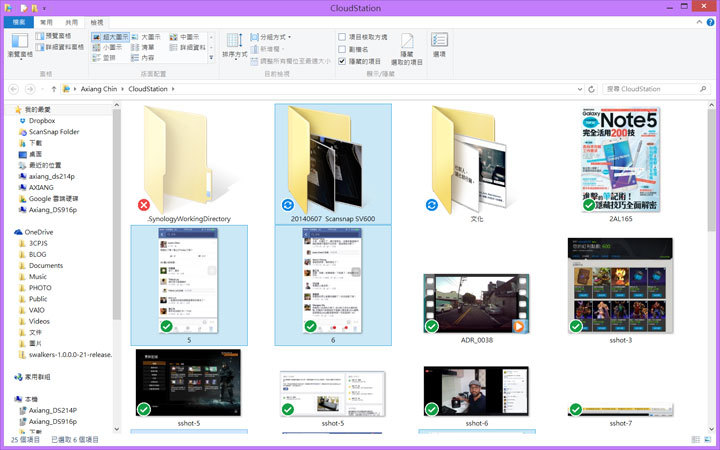Screen dimensions: 720x450
Task: Uncheck Hidden items (隱藏的項目) checkbox
Action: click(342, 60)
